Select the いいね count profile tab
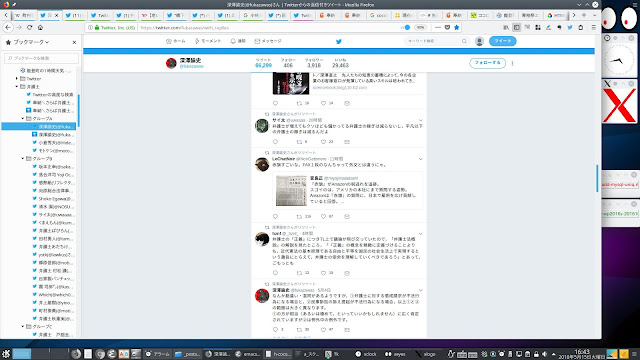This screenshot has width=640, height=360. point(340,63)
